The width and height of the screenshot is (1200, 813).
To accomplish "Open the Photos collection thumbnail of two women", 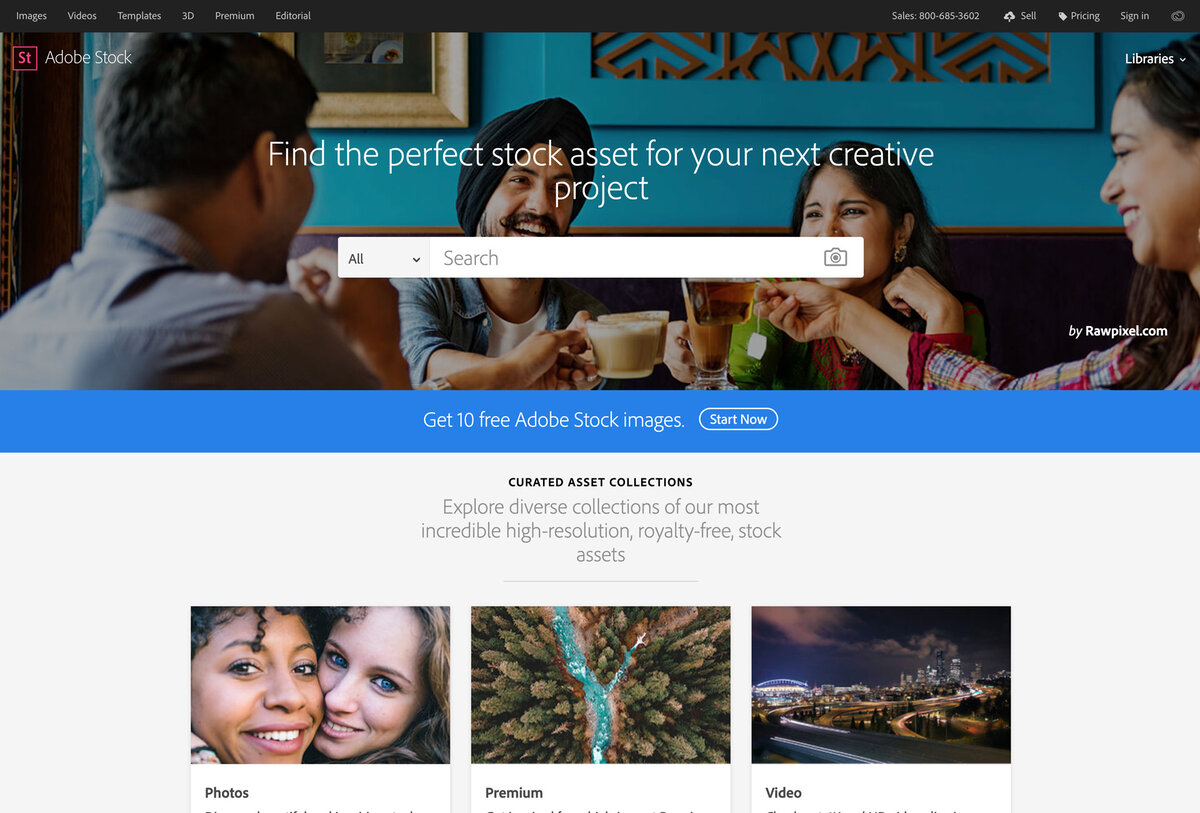I will 320,685.
